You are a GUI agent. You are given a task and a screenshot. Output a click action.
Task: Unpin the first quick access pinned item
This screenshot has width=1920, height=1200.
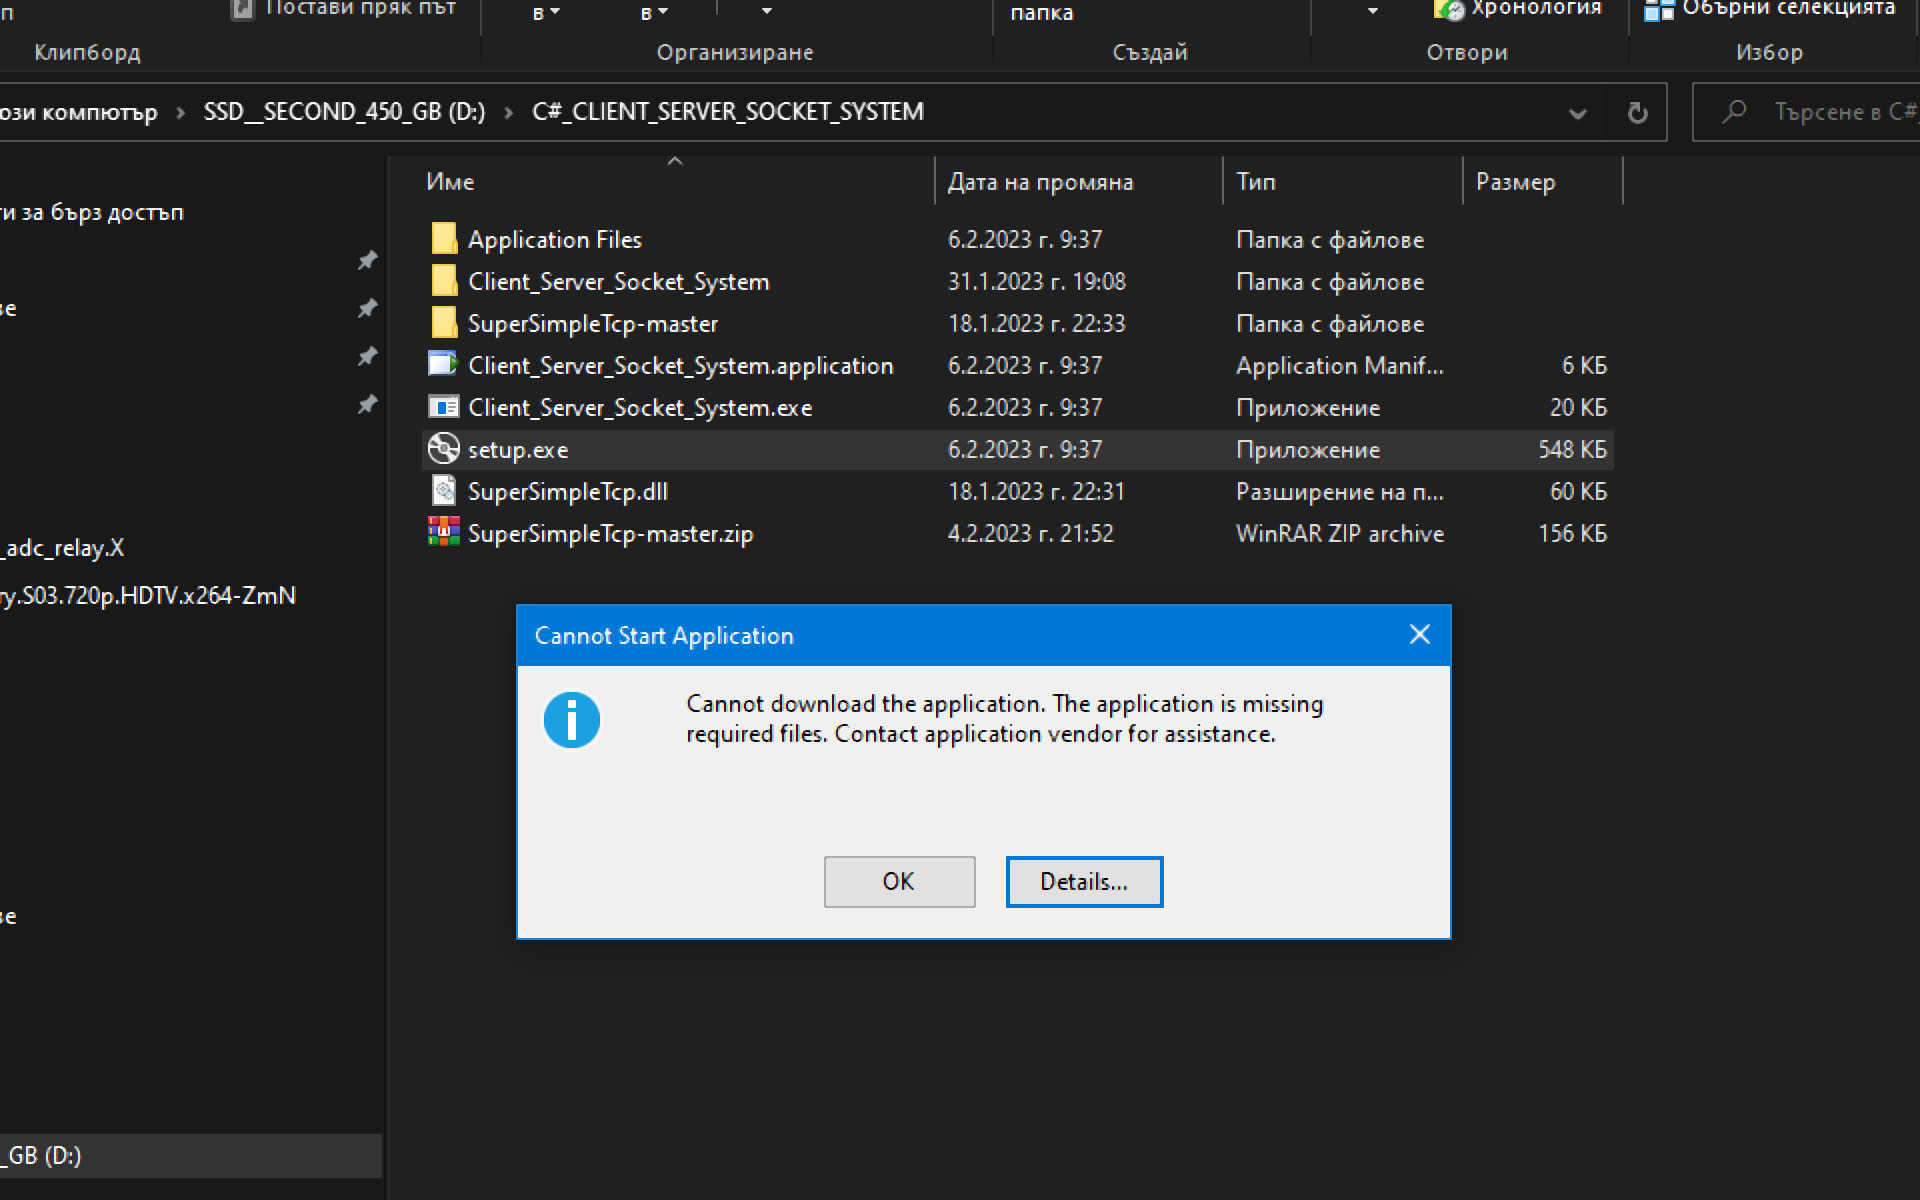[368, 260]
